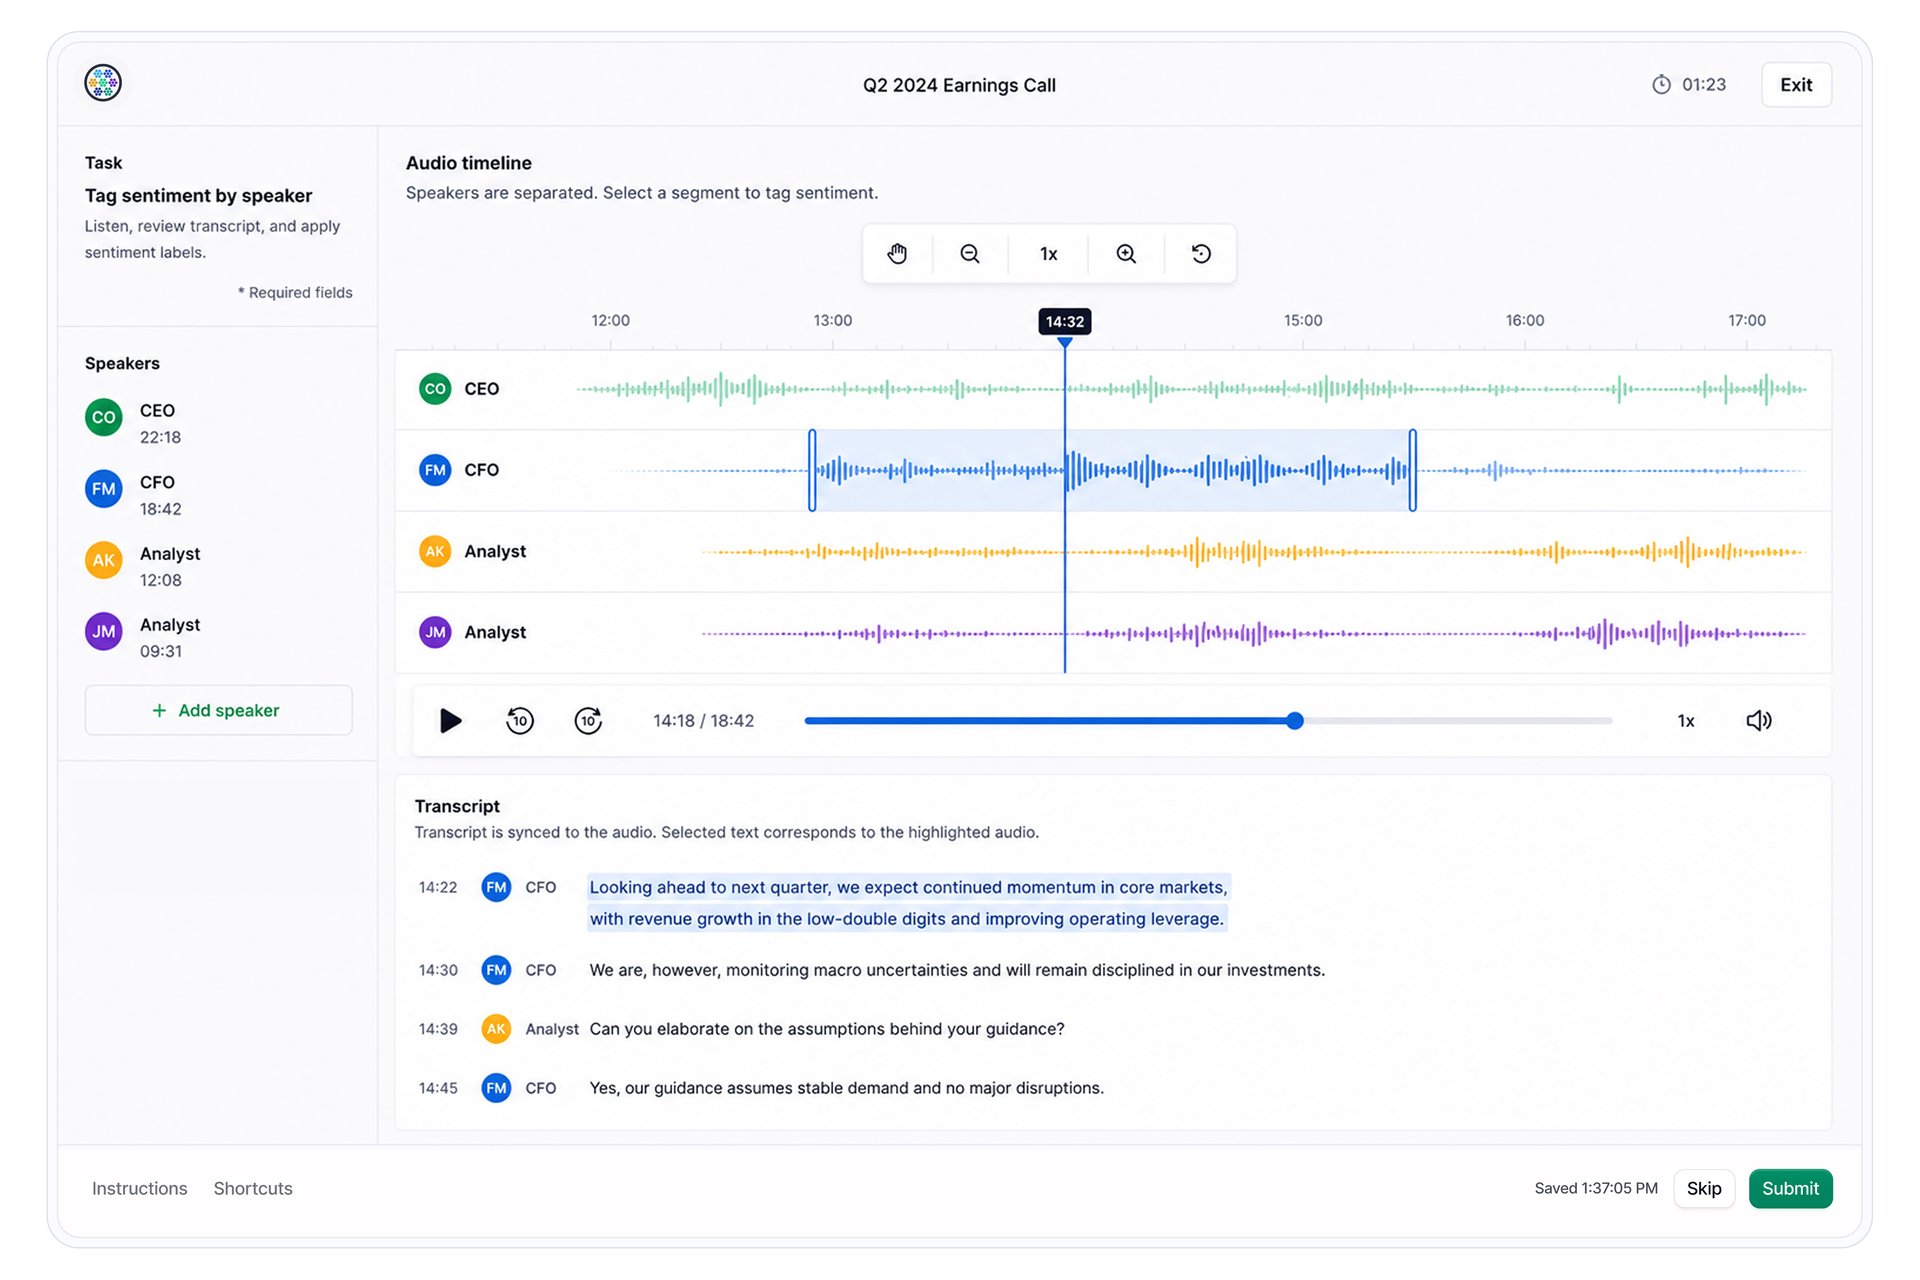Open the Instructions tab
The height and width of the screenshot is (1280, 1920).
click(140, 1188)
